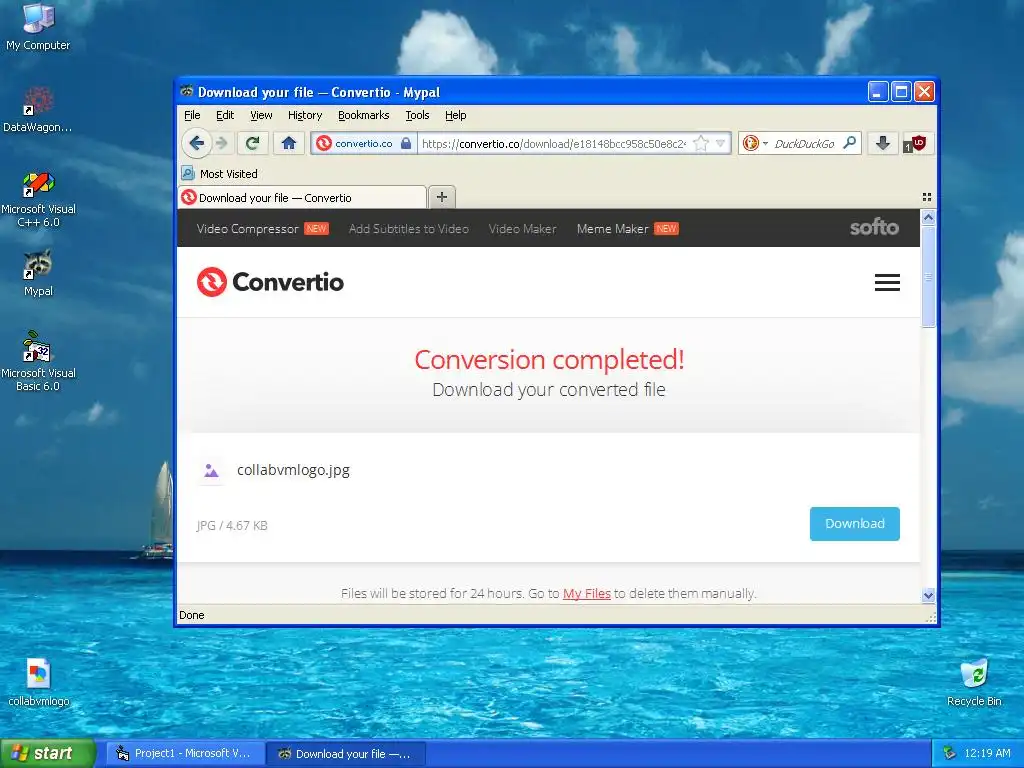The image size is (1024, 768).
Task: Select Microsoft Visual C++ 6.0 desktop icon
Action: pos(38,199)
